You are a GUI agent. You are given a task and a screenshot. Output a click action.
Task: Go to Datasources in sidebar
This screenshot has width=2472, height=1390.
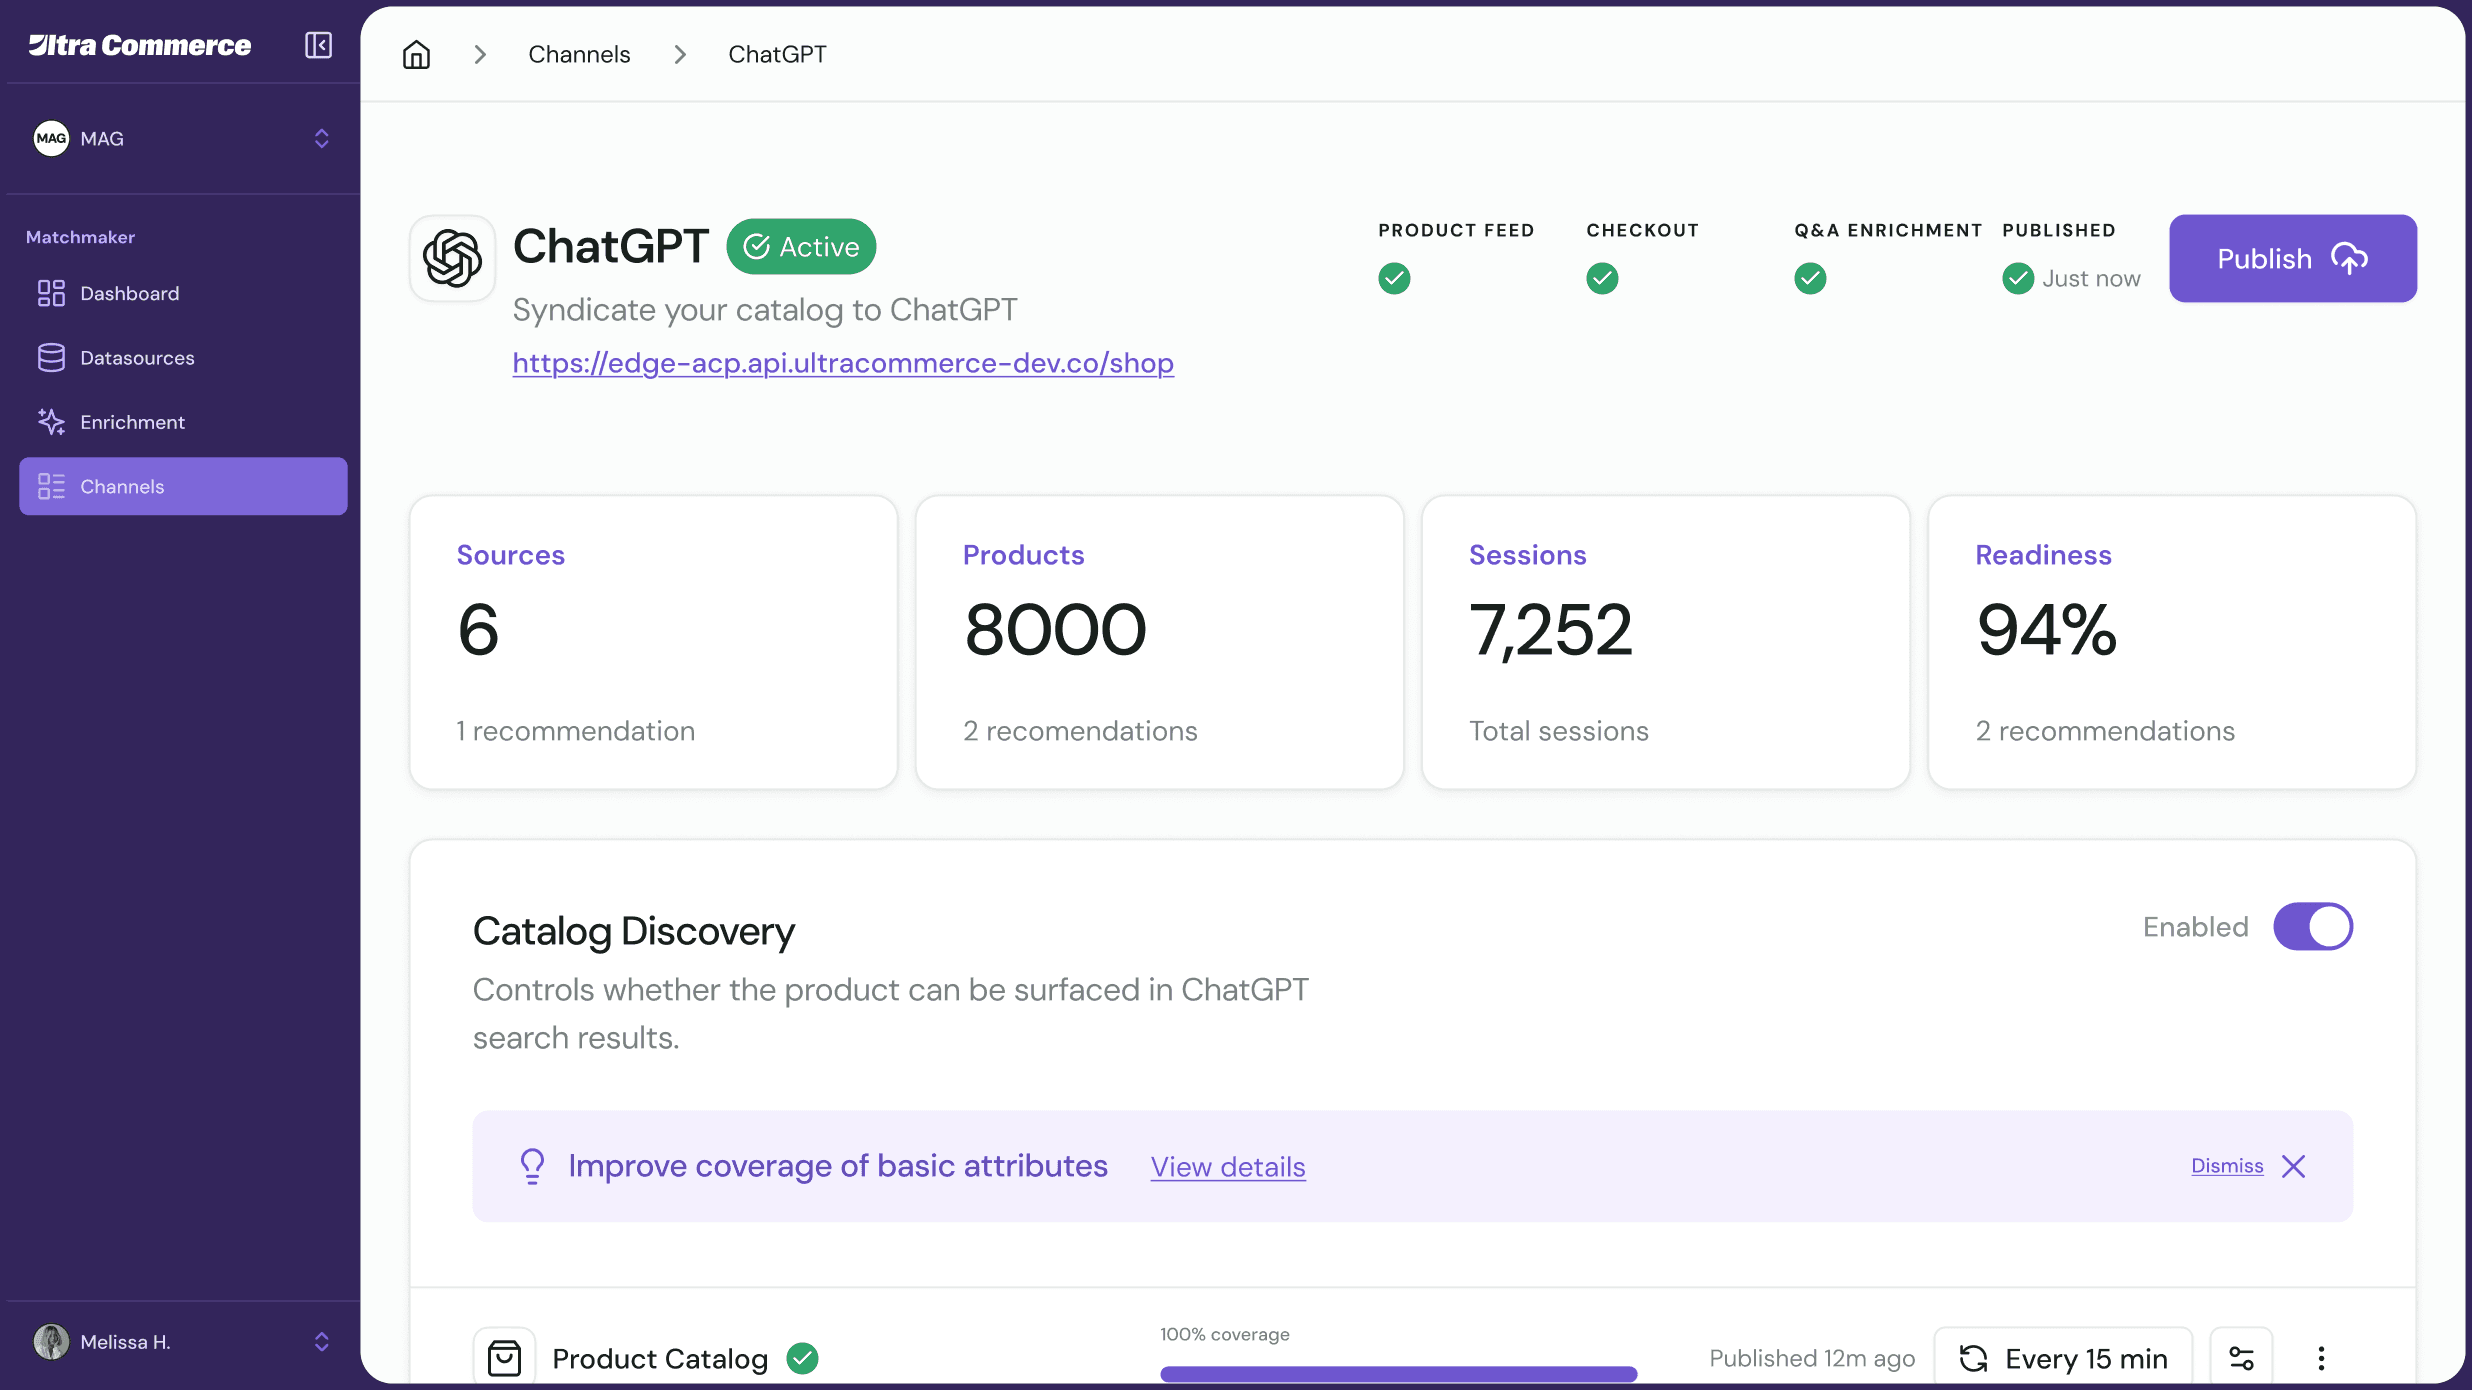point(137,358)
